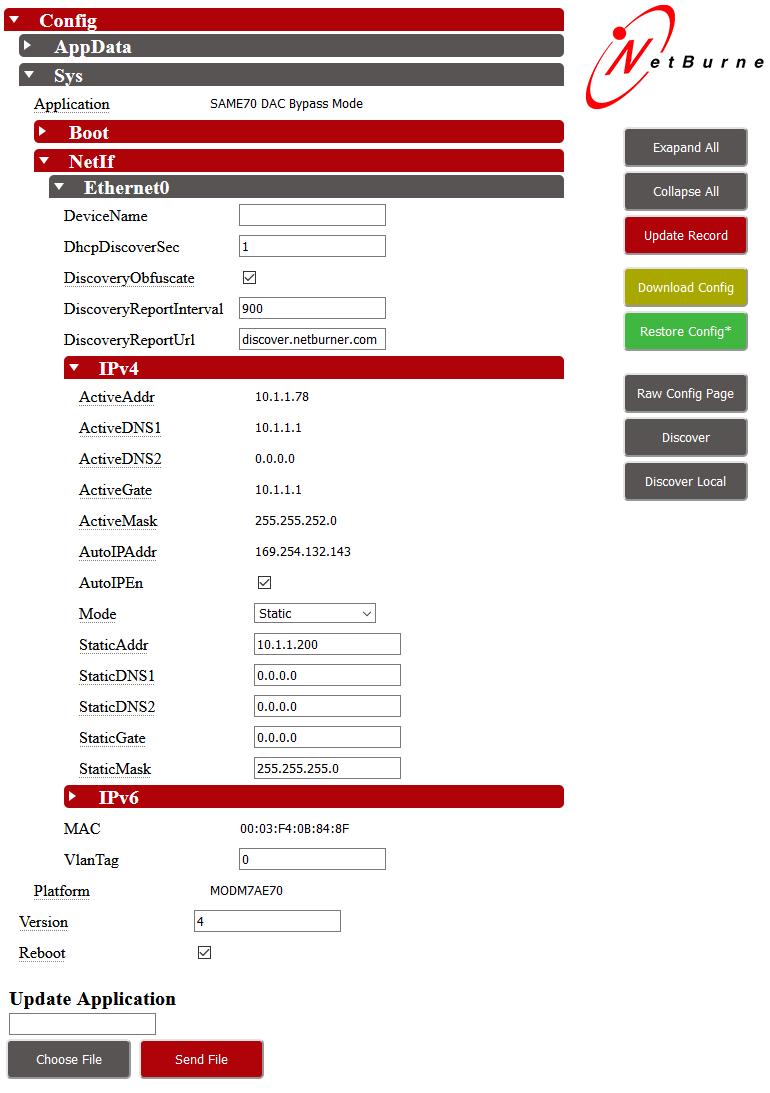
Task: Focus the StaticDNS1 input field
Action: 328,675
